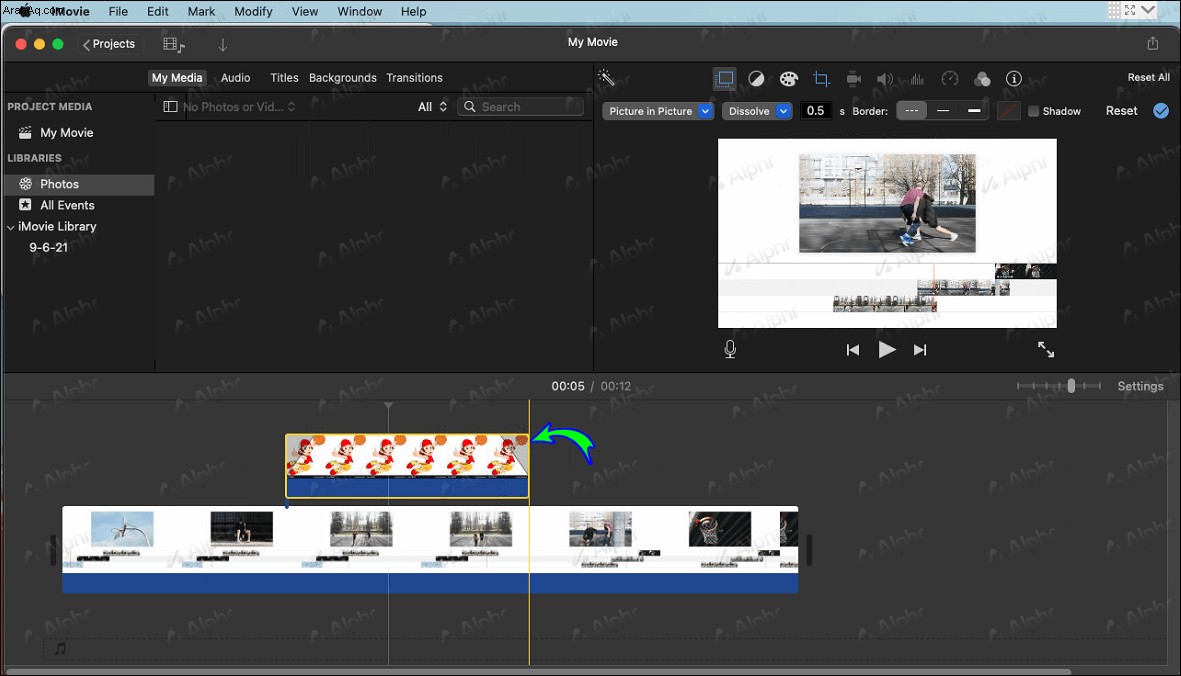Click the timeline zoom slider
This screenshot has height=676, width=1181.
pos(1058,386)
